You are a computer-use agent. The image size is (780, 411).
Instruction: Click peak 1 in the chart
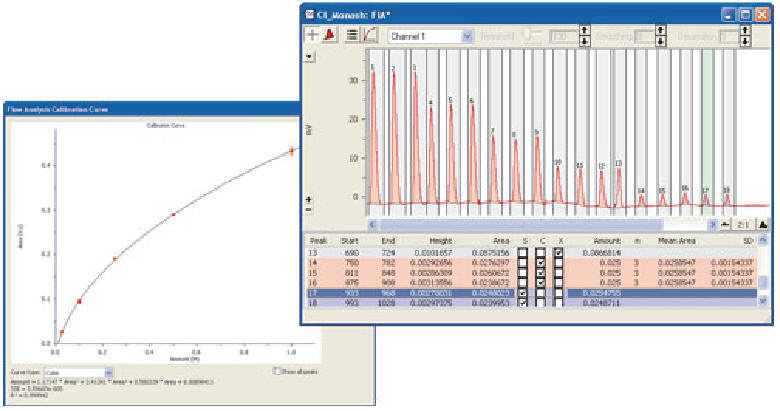click(374, 137)
